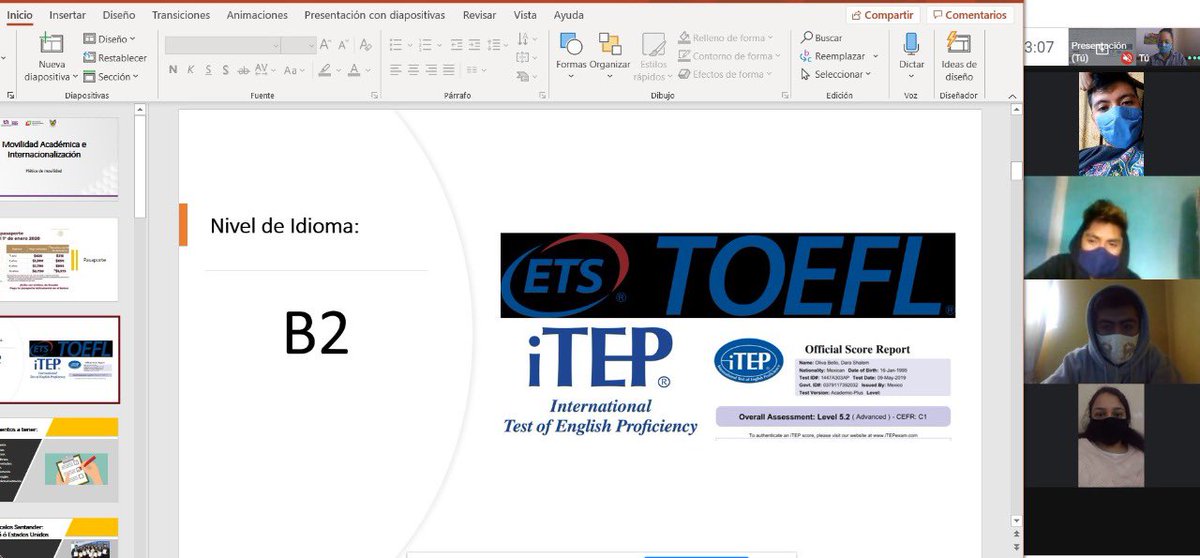Screen dimensions: 1200x558
Task: Toggle text shadow S formatting
Action: tap(227, 70)
